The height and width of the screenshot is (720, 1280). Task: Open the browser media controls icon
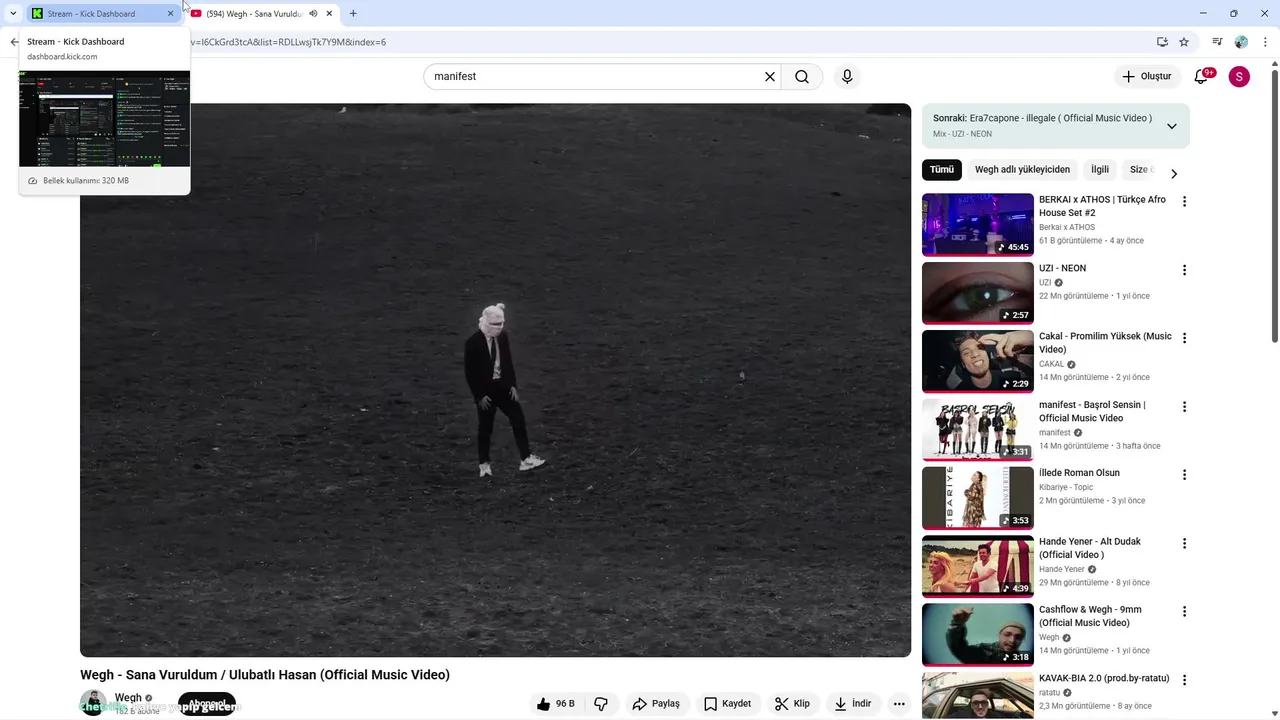coord(1217,42)
